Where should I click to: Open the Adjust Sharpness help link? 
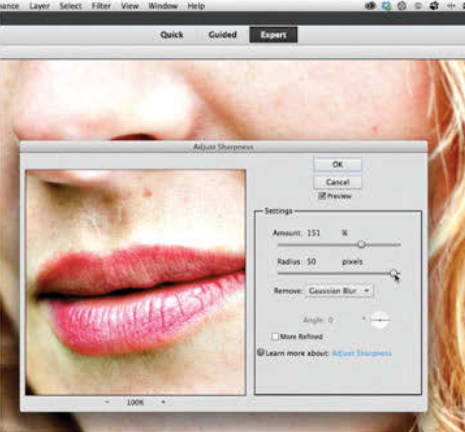tap(362, 353)
